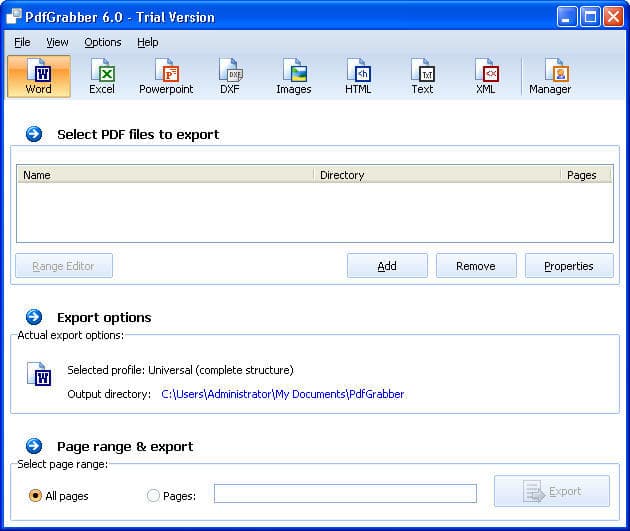This screenshot has width=630, height=531.
Task: Click the PdfGrabber title bar app icon
Action: click(x=14, y=16)
